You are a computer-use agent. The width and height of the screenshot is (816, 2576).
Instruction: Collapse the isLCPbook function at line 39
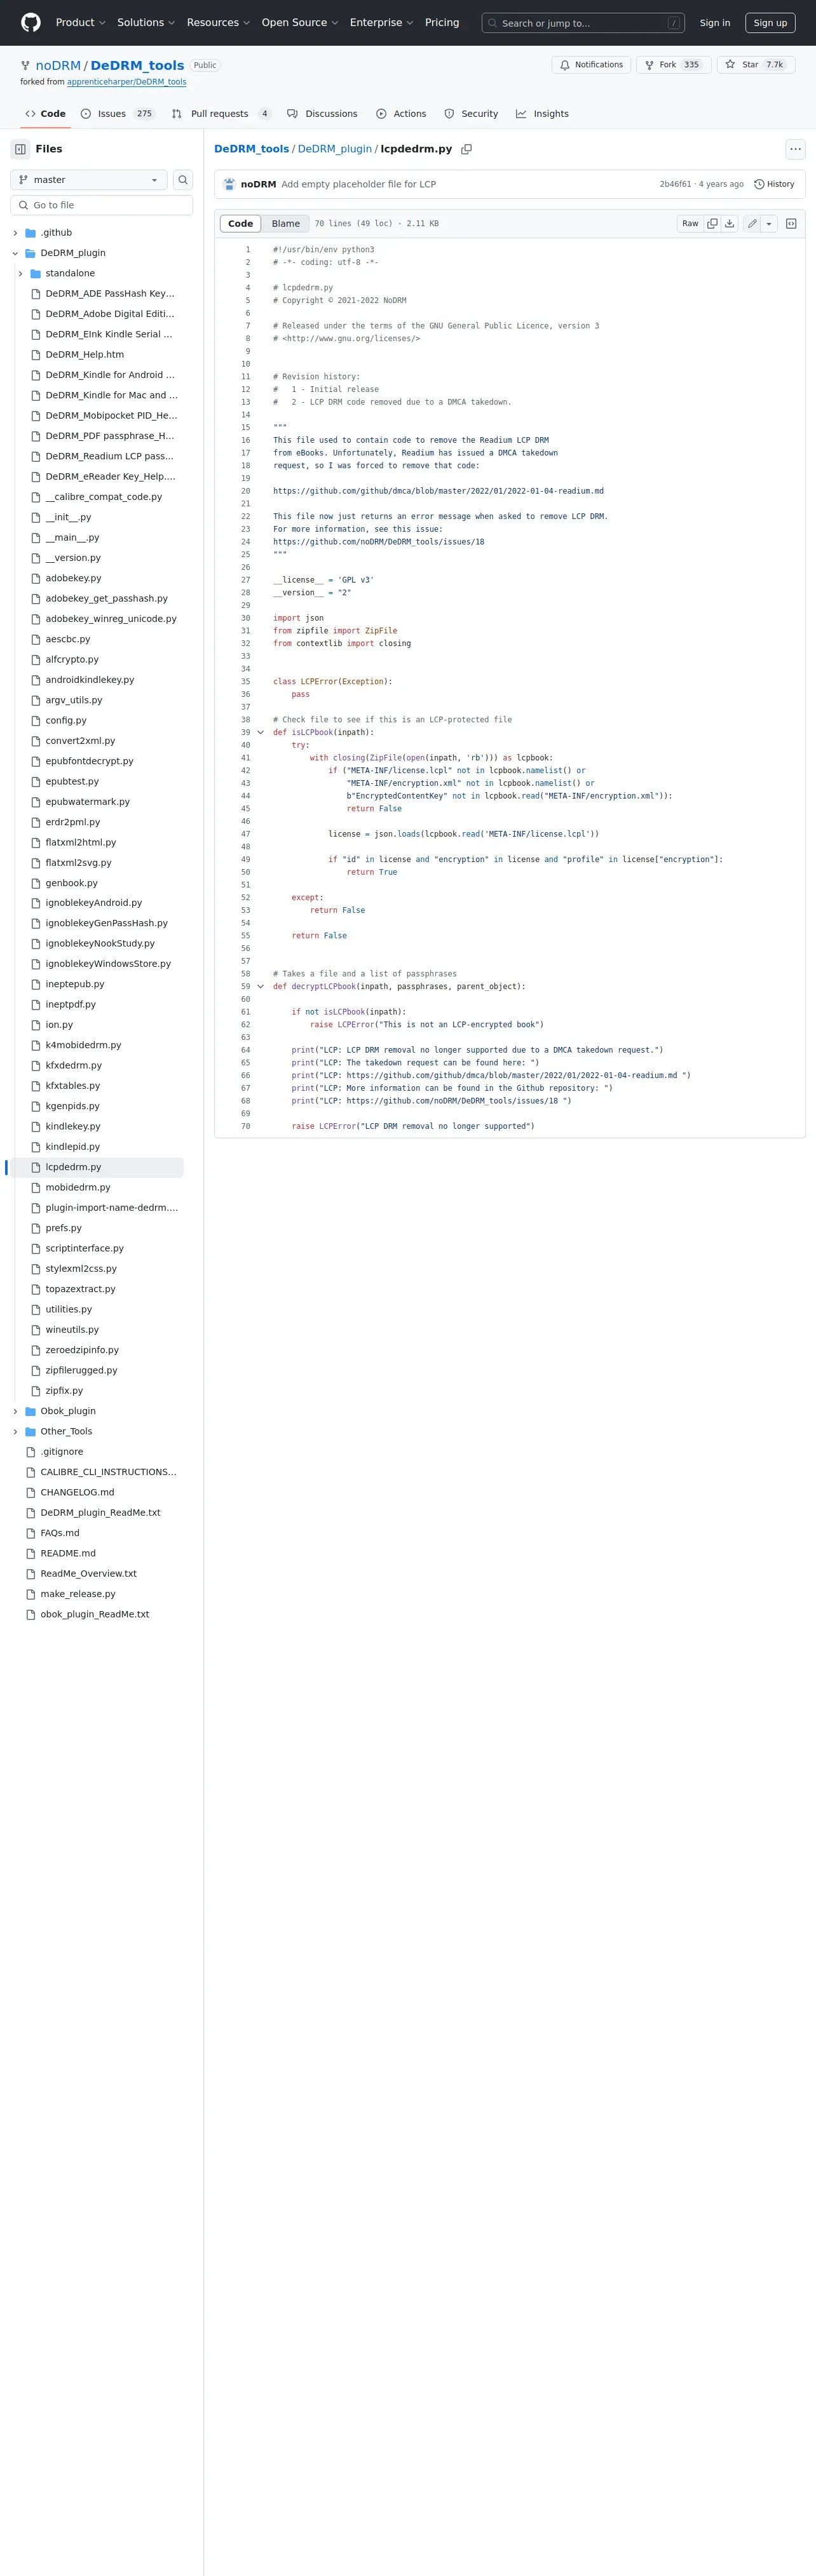tap(261, 732)
